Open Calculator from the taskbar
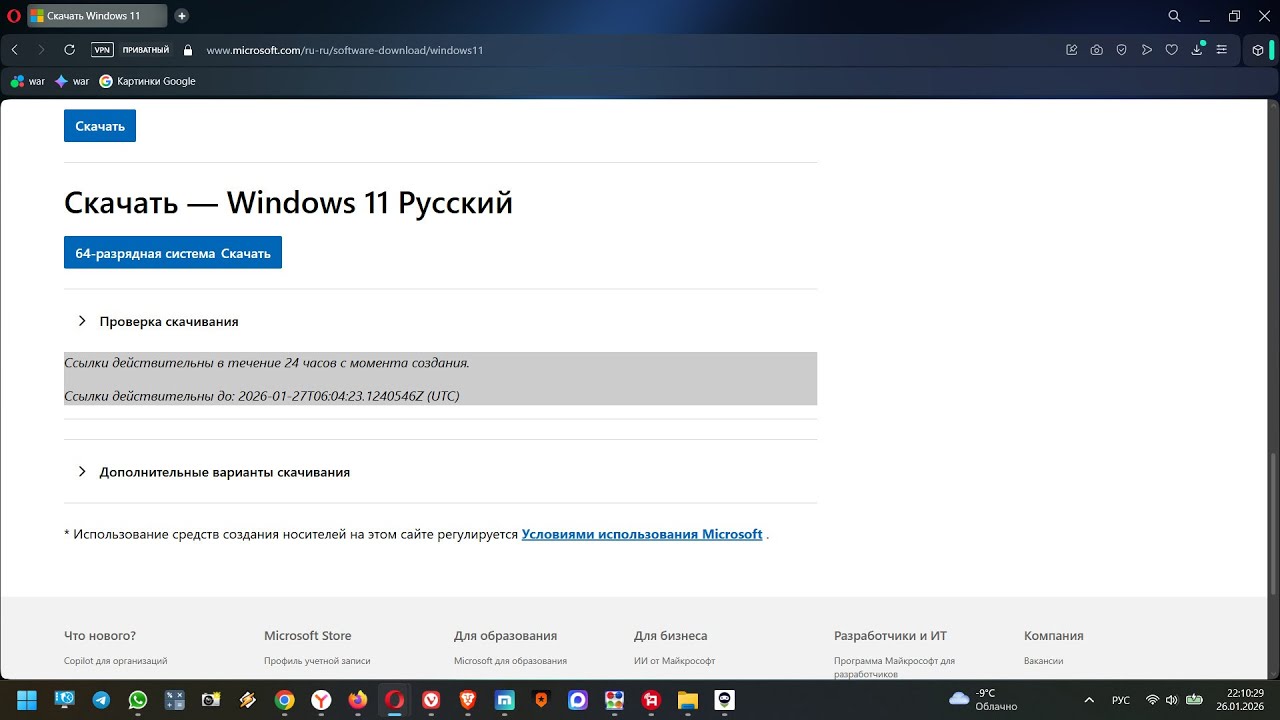 click(x=174, y=700)
